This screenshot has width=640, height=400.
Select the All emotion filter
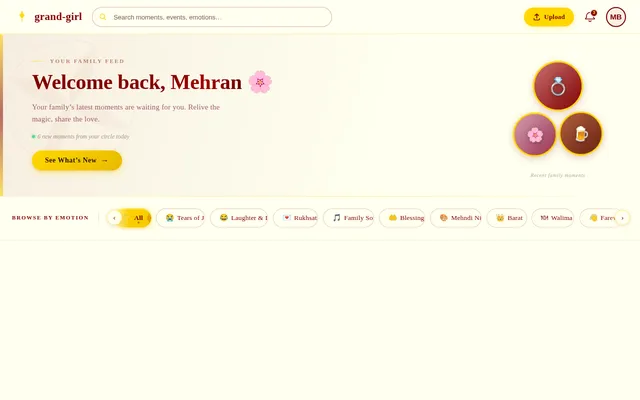(x=138, y=218)
